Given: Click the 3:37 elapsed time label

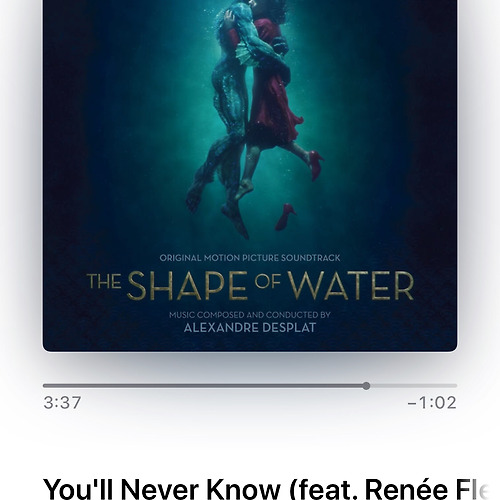Looking at the screenshot, I should [x=62, y=403].
